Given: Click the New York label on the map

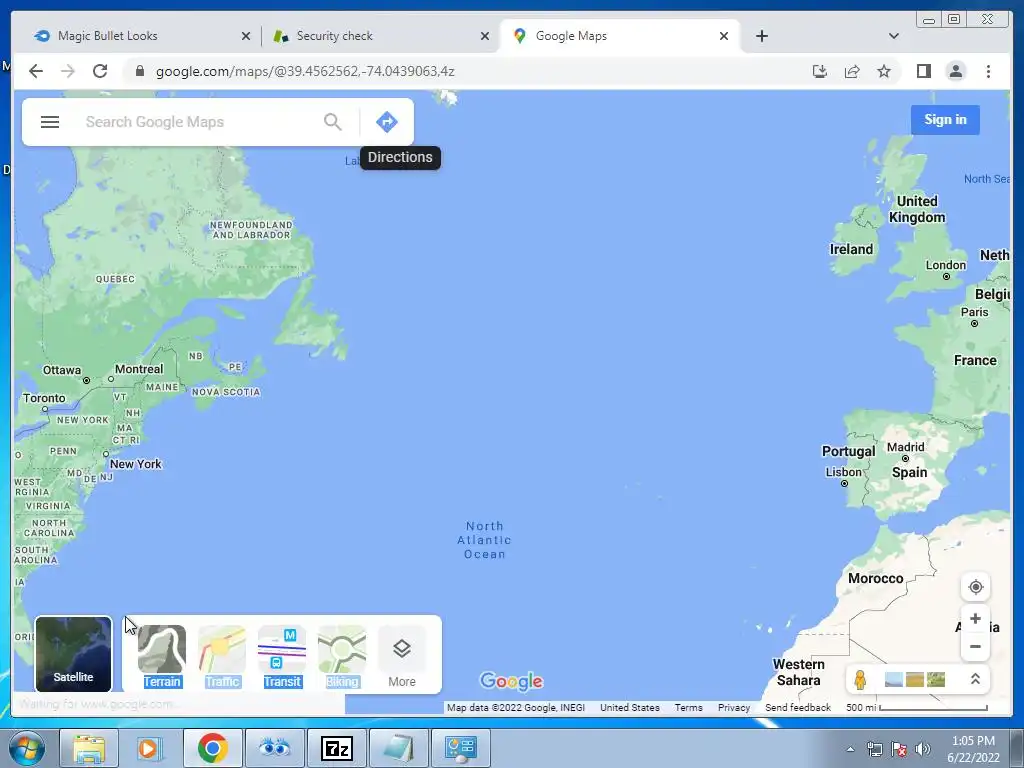Looking at the screenshot, I should (x=135, y=464).
